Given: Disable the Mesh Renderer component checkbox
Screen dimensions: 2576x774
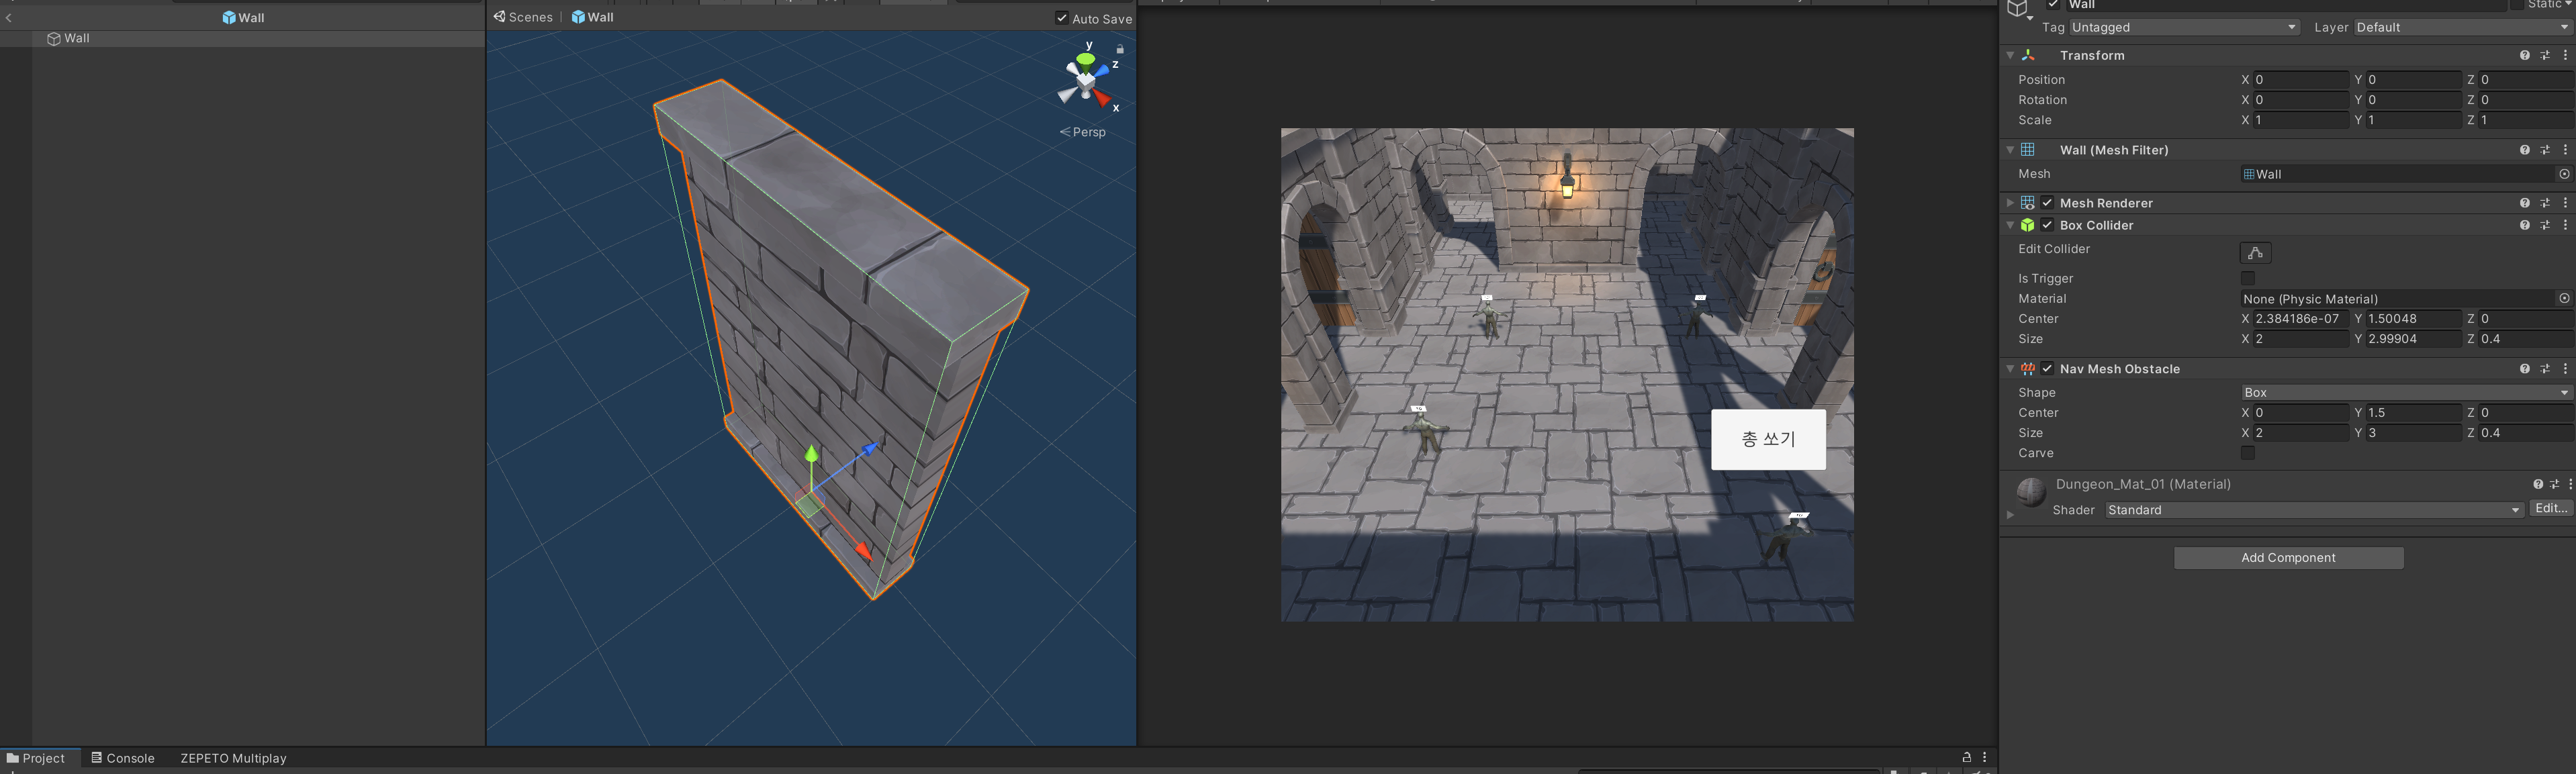Looking at the screenshot, I should click(x=2047, y=203).
